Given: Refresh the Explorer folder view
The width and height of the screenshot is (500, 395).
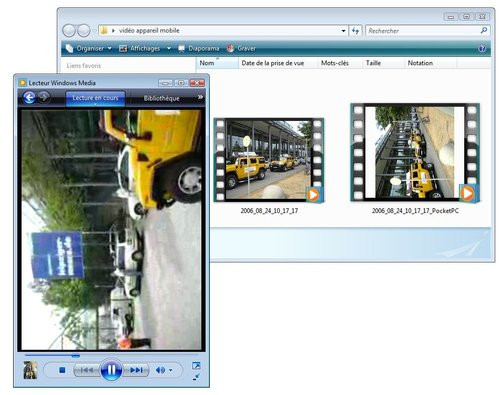Looking at the screenshot, I should point(356,31).
